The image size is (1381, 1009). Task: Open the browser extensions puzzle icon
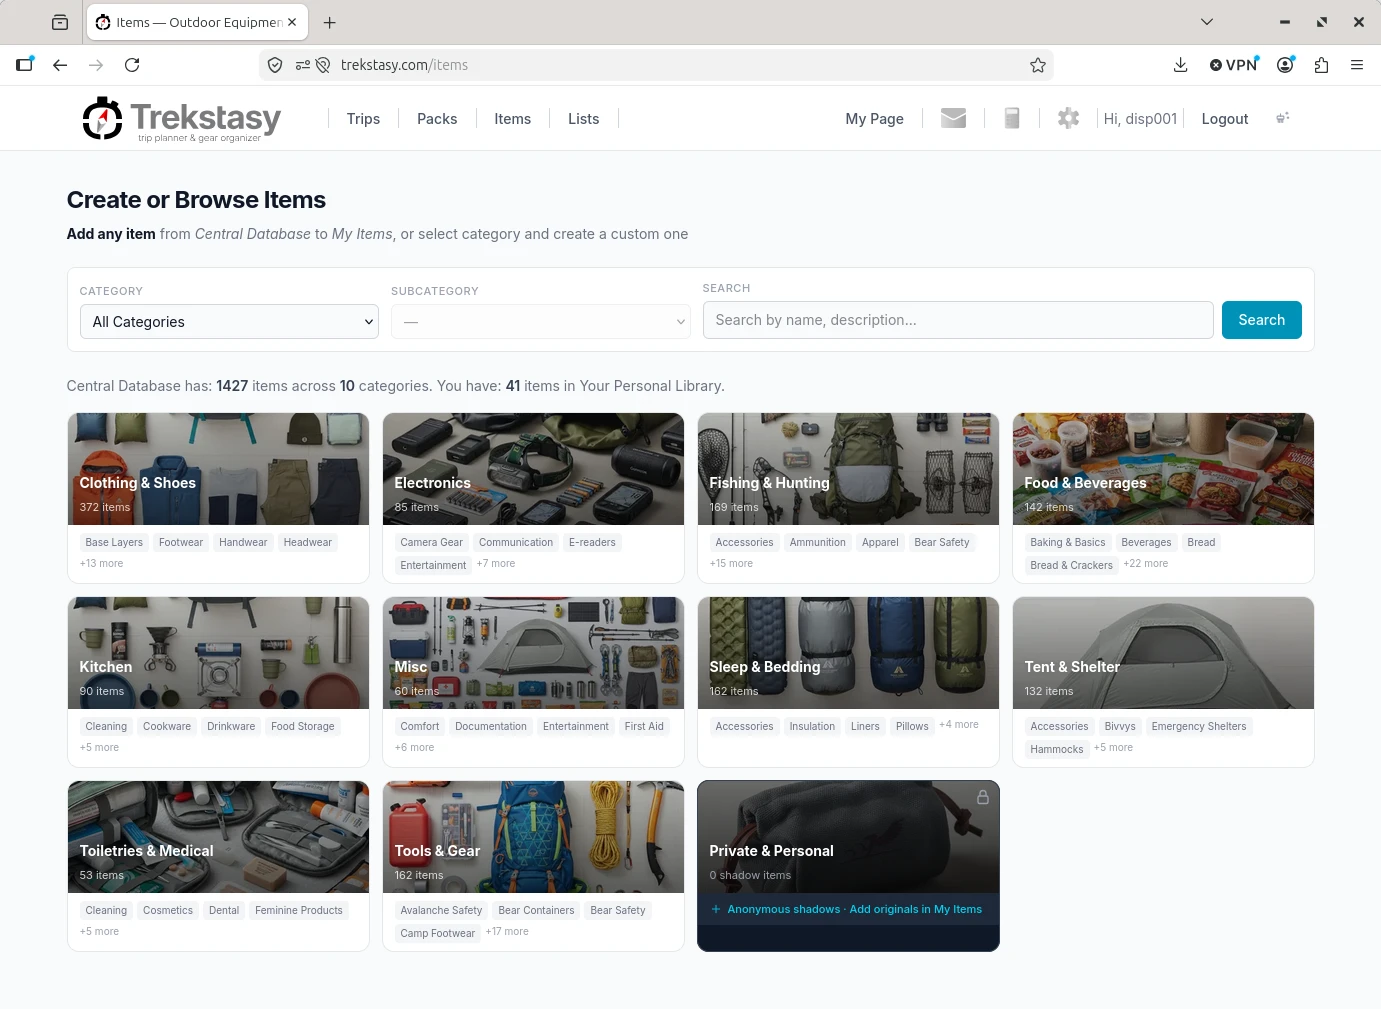tap(1321, 65)
